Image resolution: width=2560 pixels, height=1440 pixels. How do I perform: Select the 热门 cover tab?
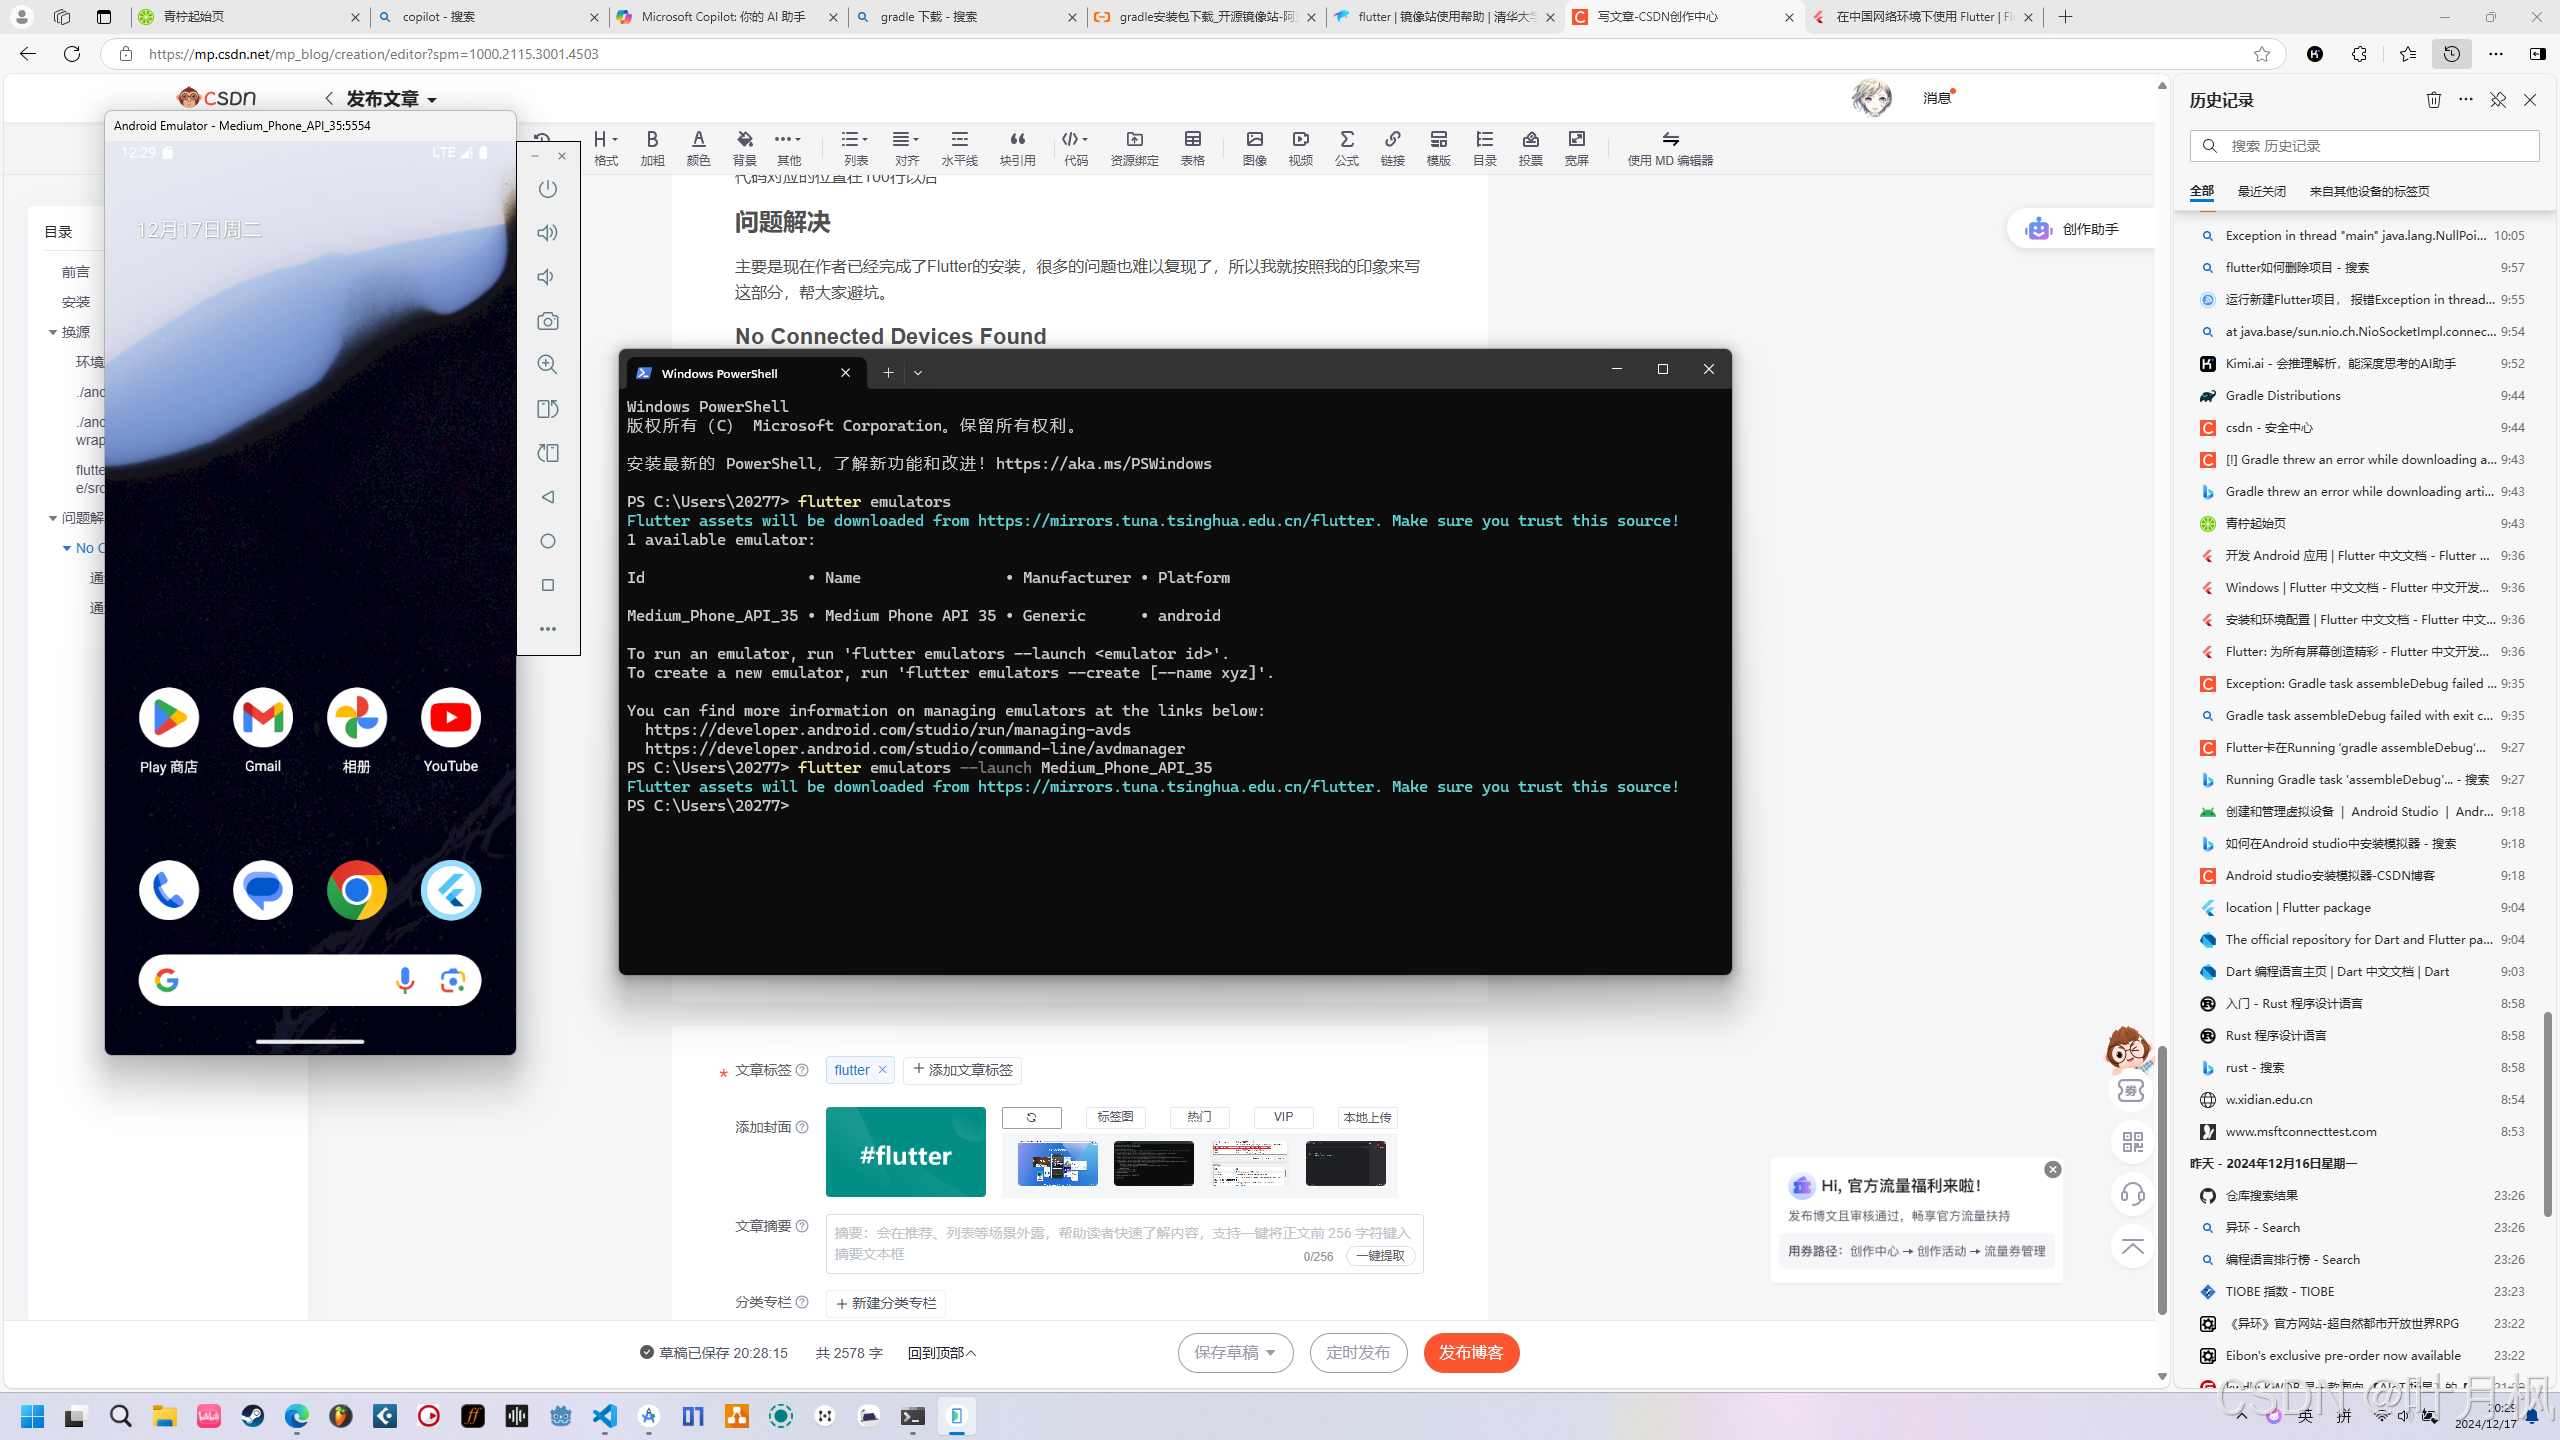pyautogui.click(x=1199, y=1117)
